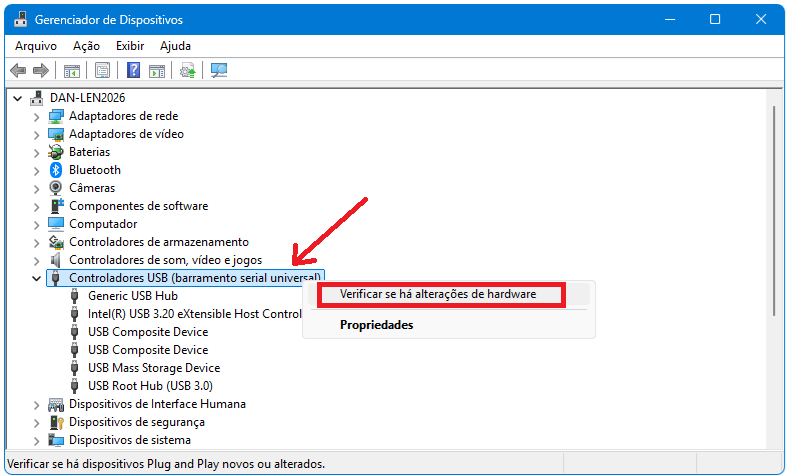Click the blue Help question mark icon

pos(133,70)
